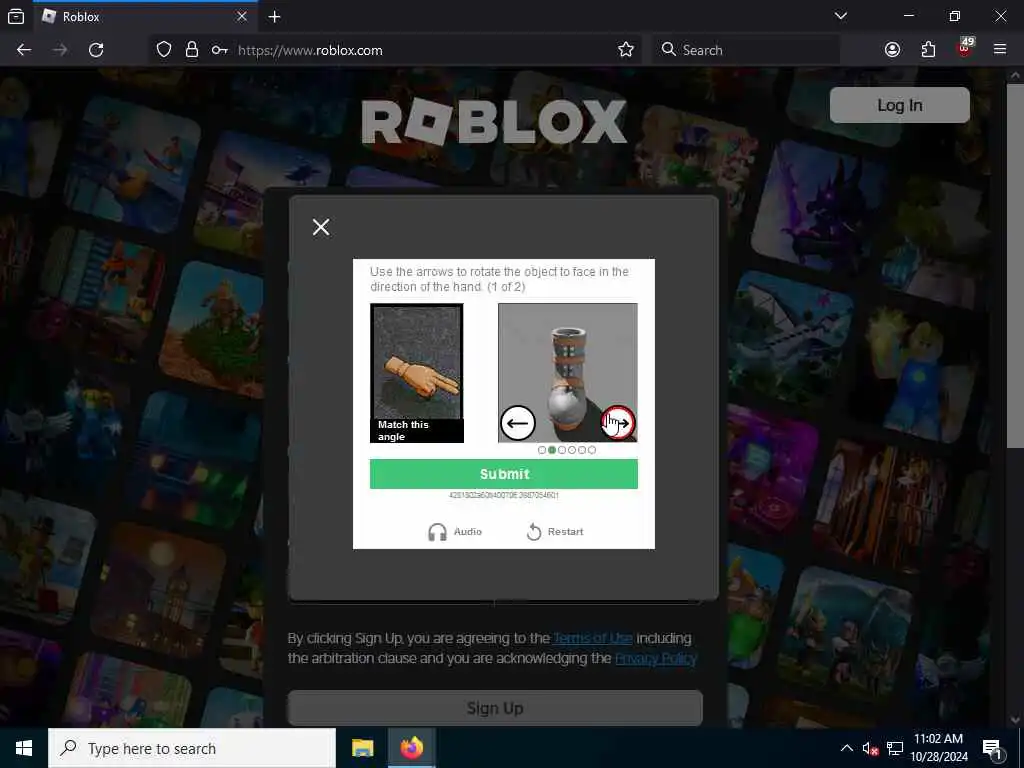The image size is (1024, 768).
Task: Select the first rotation position dot
Action: click(541, 450)
